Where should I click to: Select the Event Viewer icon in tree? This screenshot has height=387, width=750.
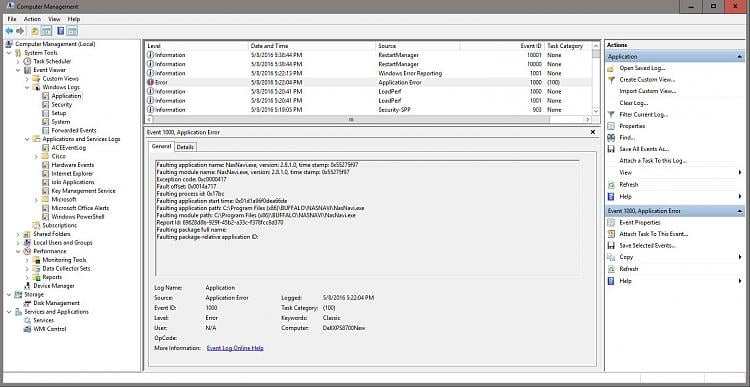(x=27, y=70)
